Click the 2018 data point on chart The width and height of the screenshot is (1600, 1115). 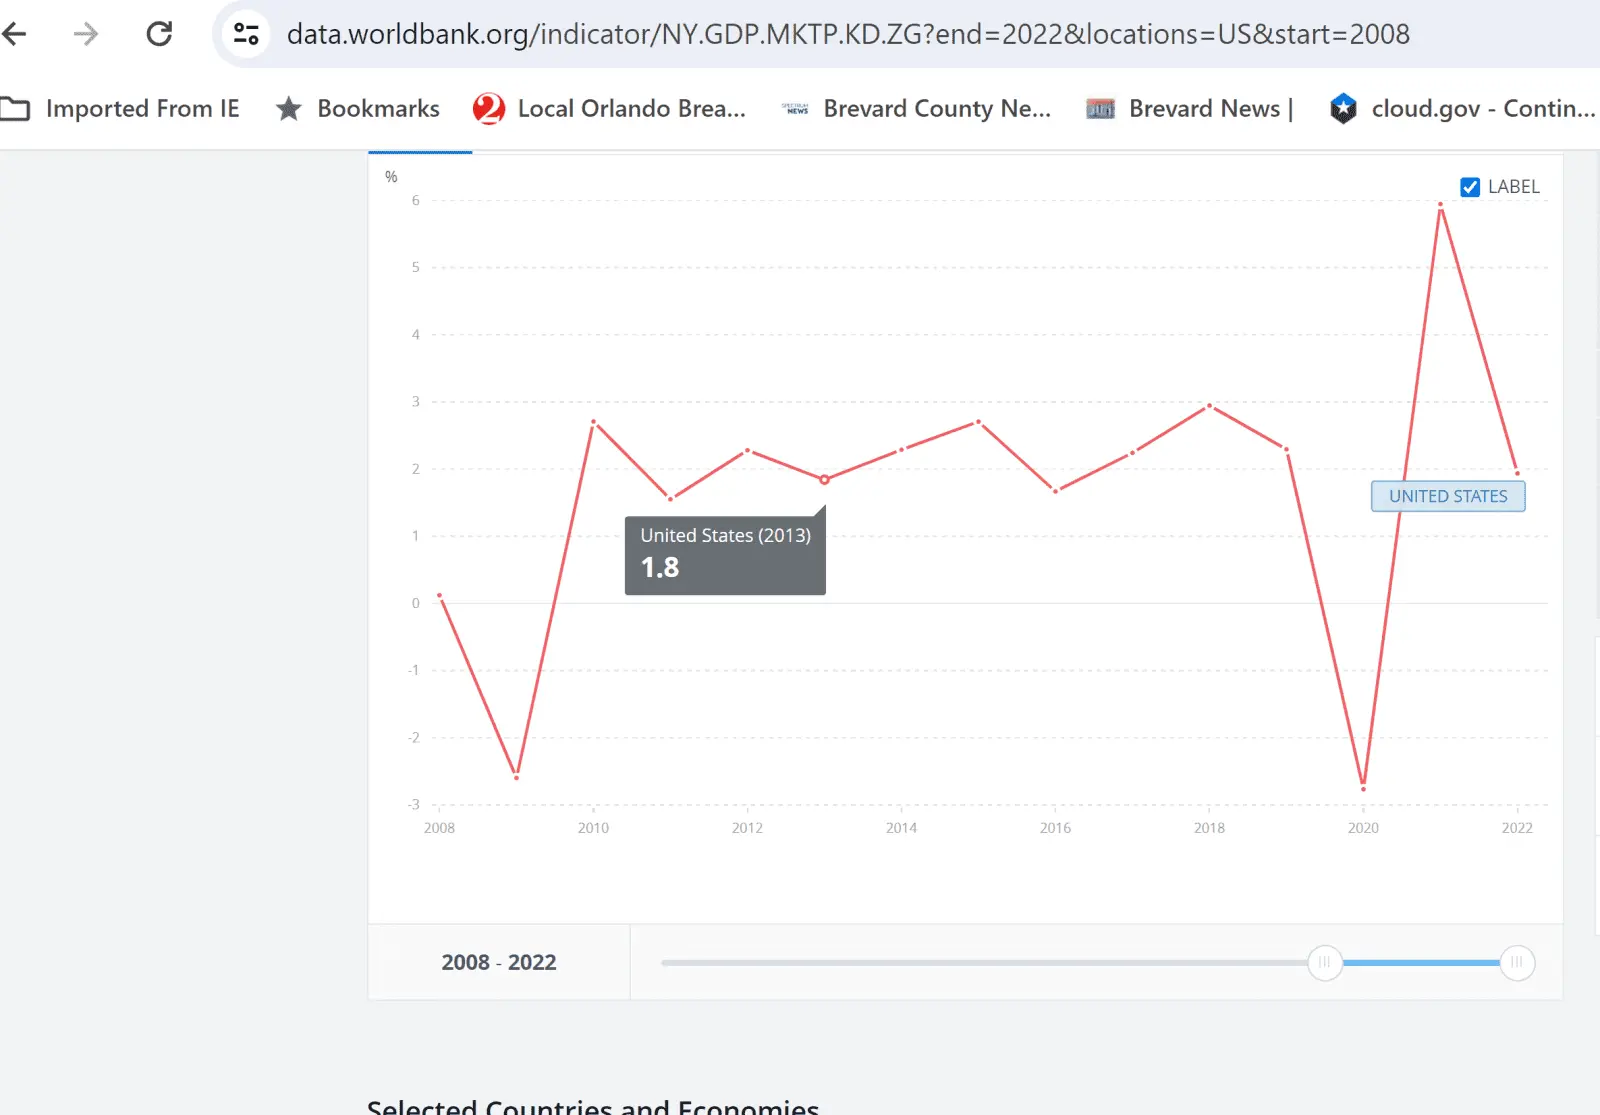click(1209, 406)
